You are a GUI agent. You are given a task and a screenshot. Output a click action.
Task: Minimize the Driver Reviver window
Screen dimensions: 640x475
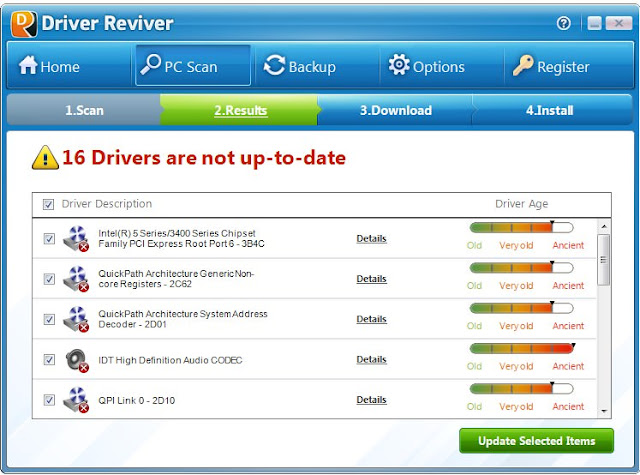tap(594, 23)
